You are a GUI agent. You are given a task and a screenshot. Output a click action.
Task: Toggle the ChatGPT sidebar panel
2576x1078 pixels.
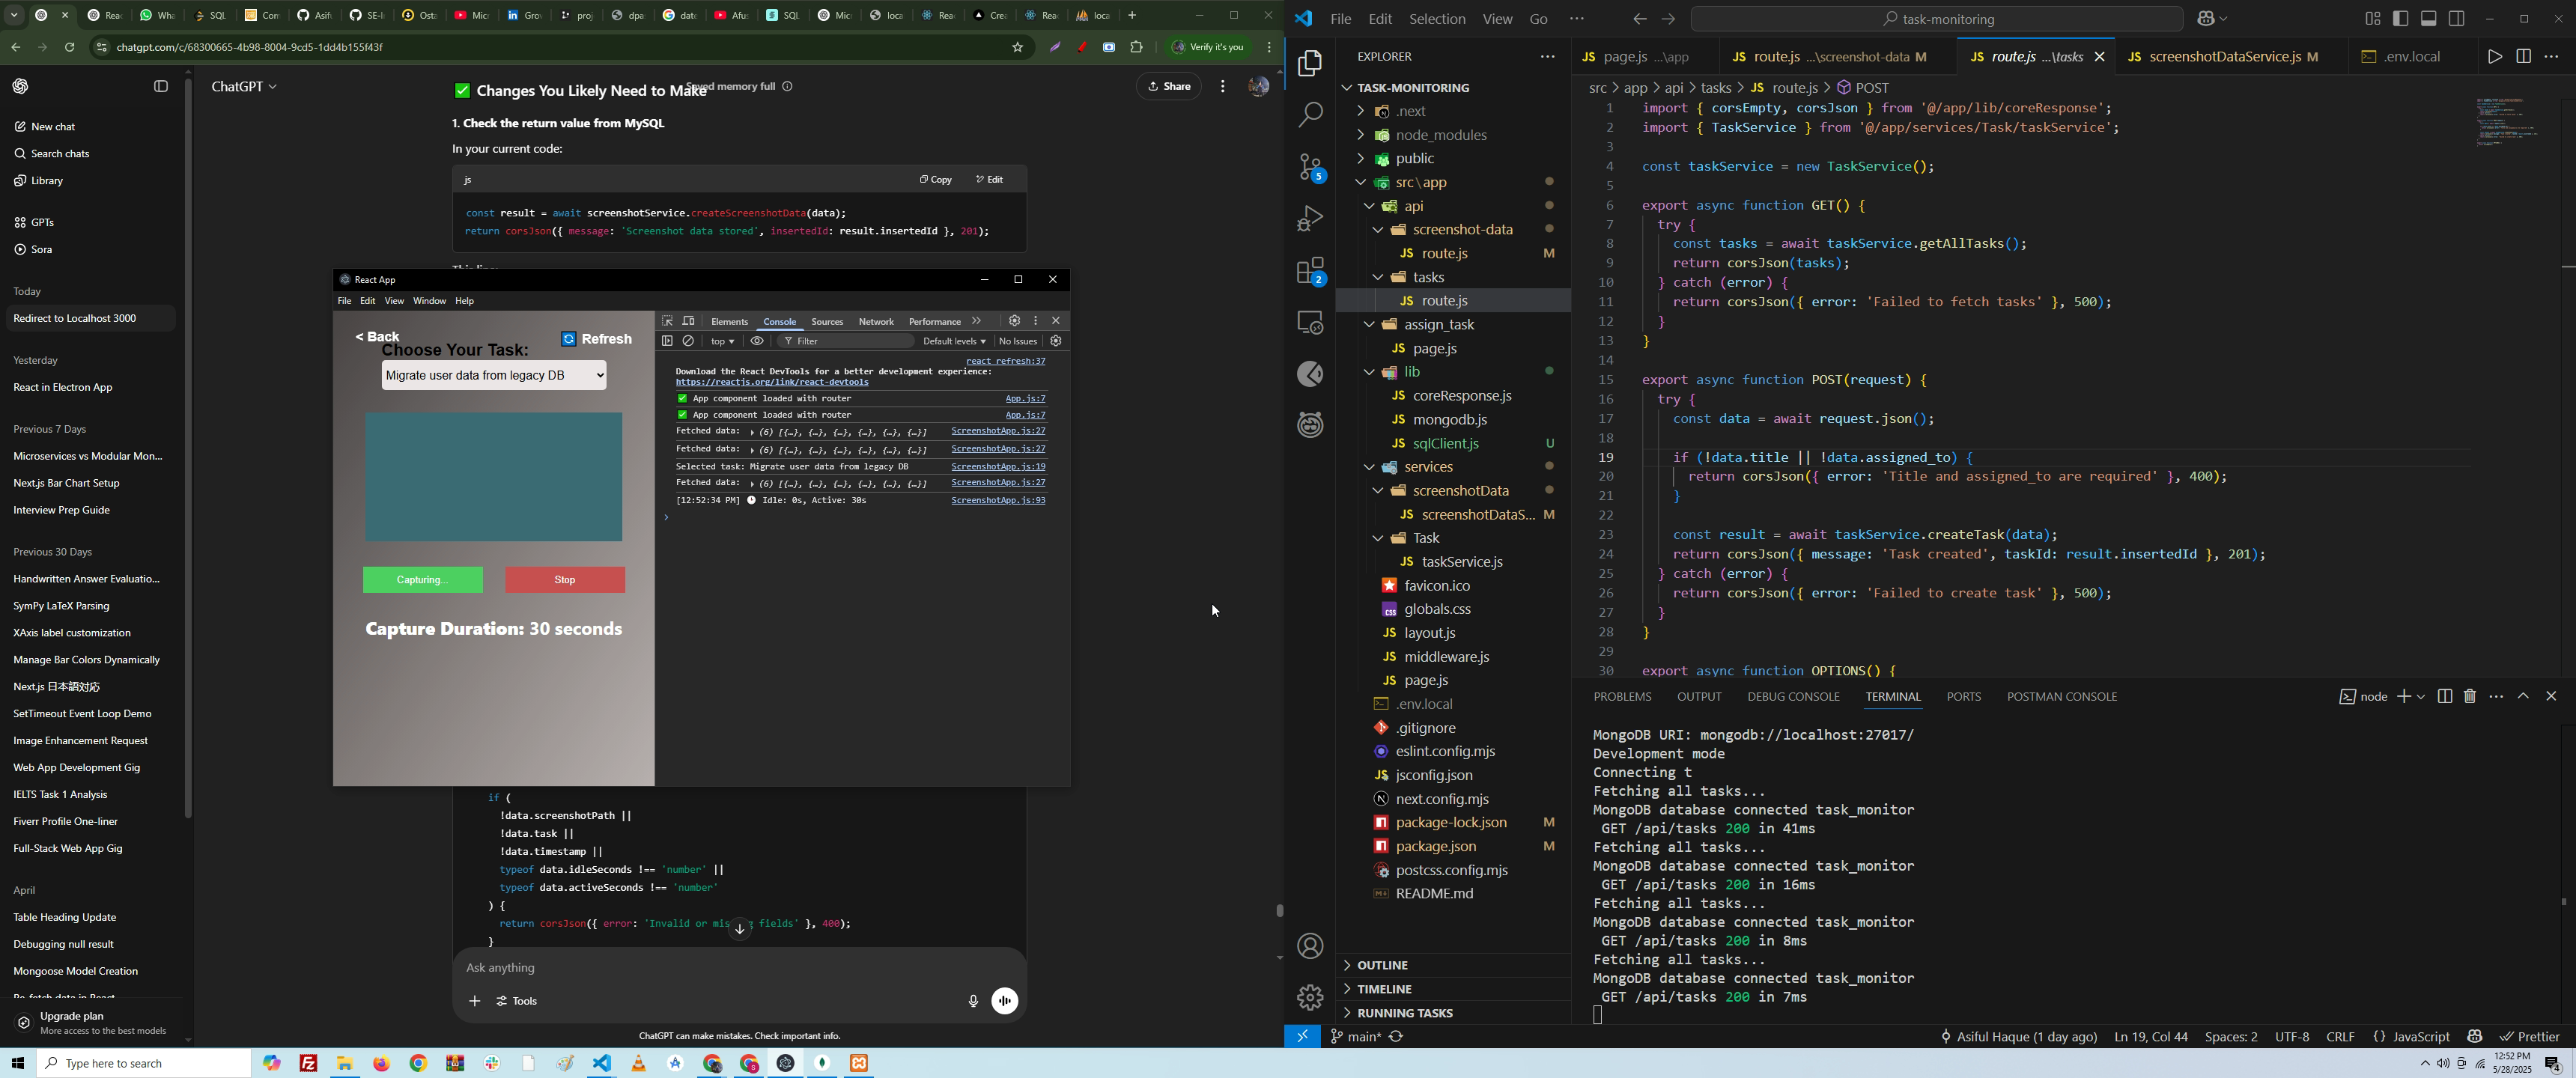tap(160, 87)
